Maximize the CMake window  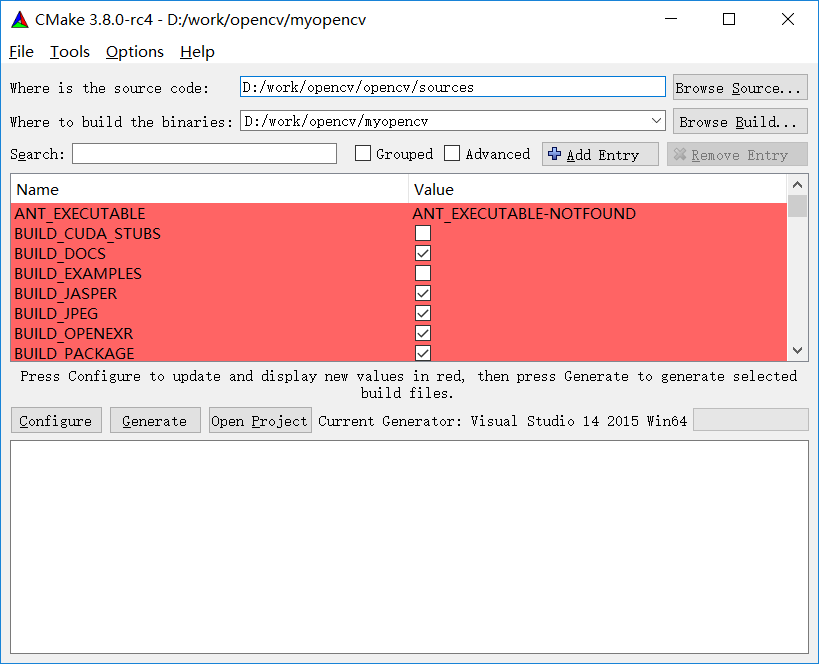[729, 19]
